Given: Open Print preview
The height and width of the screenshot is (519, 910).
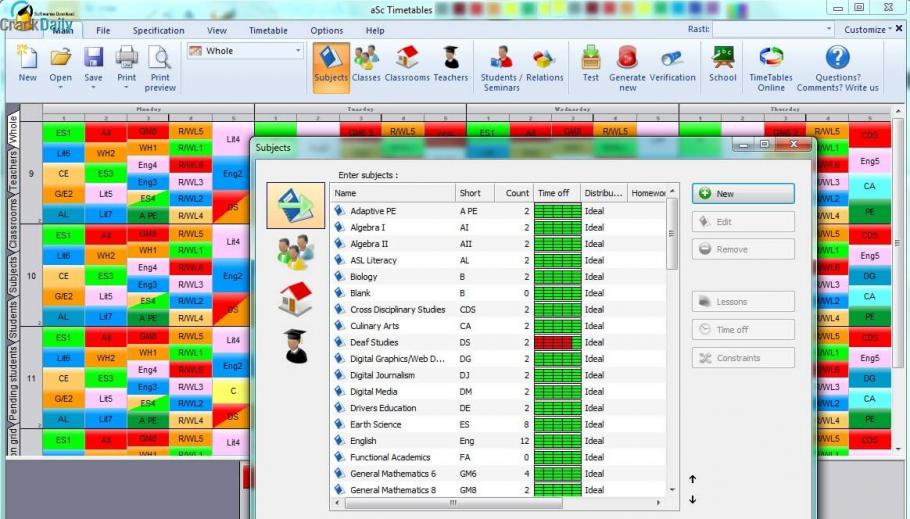Looking at the screenshot, I should [160, 69].
